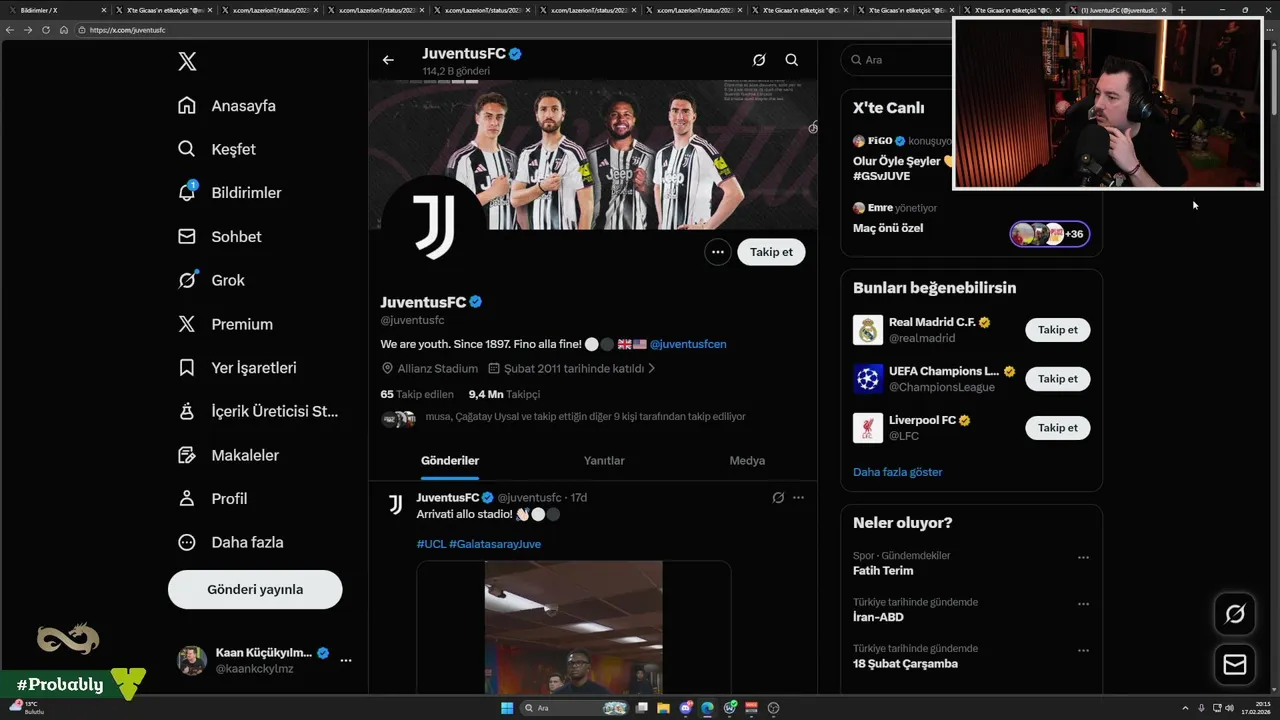1280x720 pixels.
Task: Open options for İran-ABD trend
Action: tap(1083, 604)
